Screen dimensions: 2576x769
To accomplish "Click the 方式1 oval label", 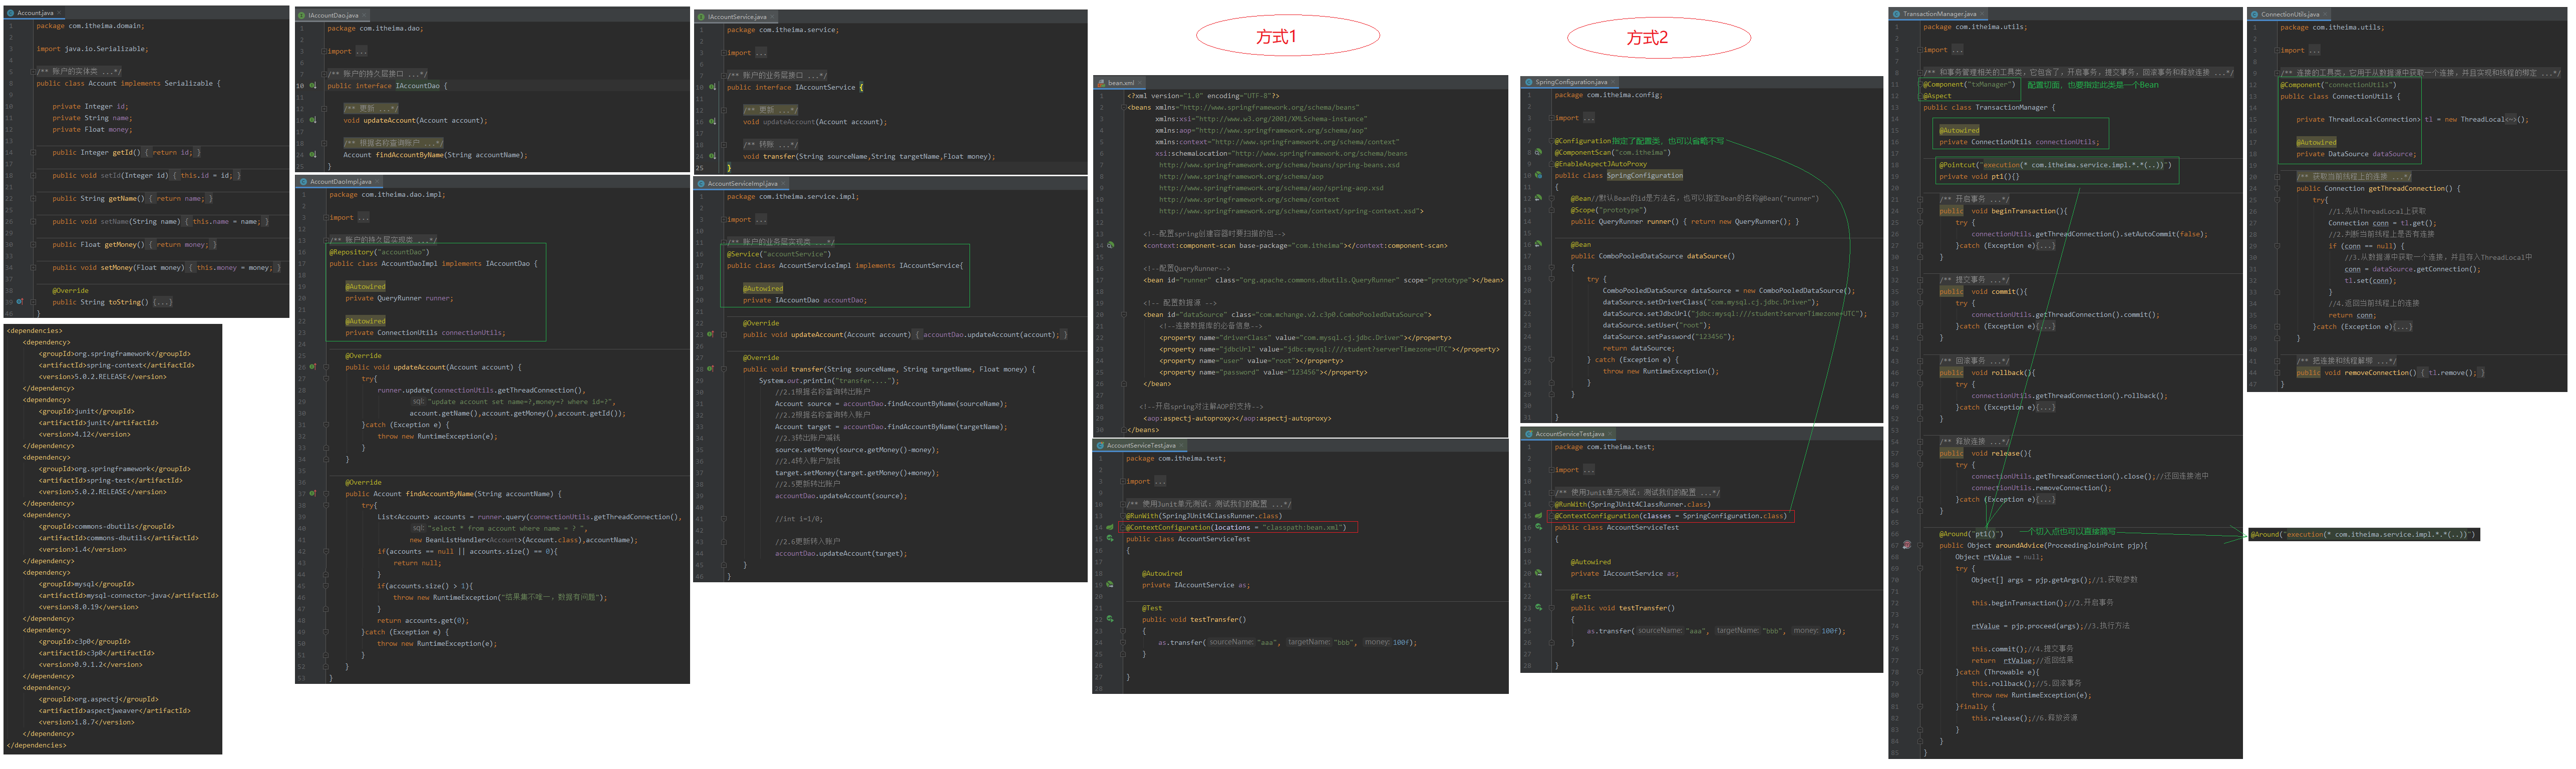I will (x=1287, y=37).
